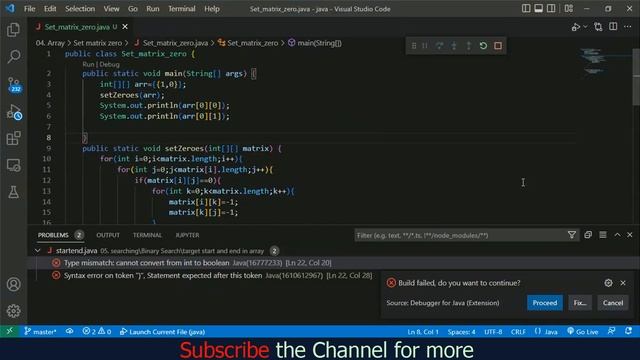Open the Run and Debug view

click(14, 112)
